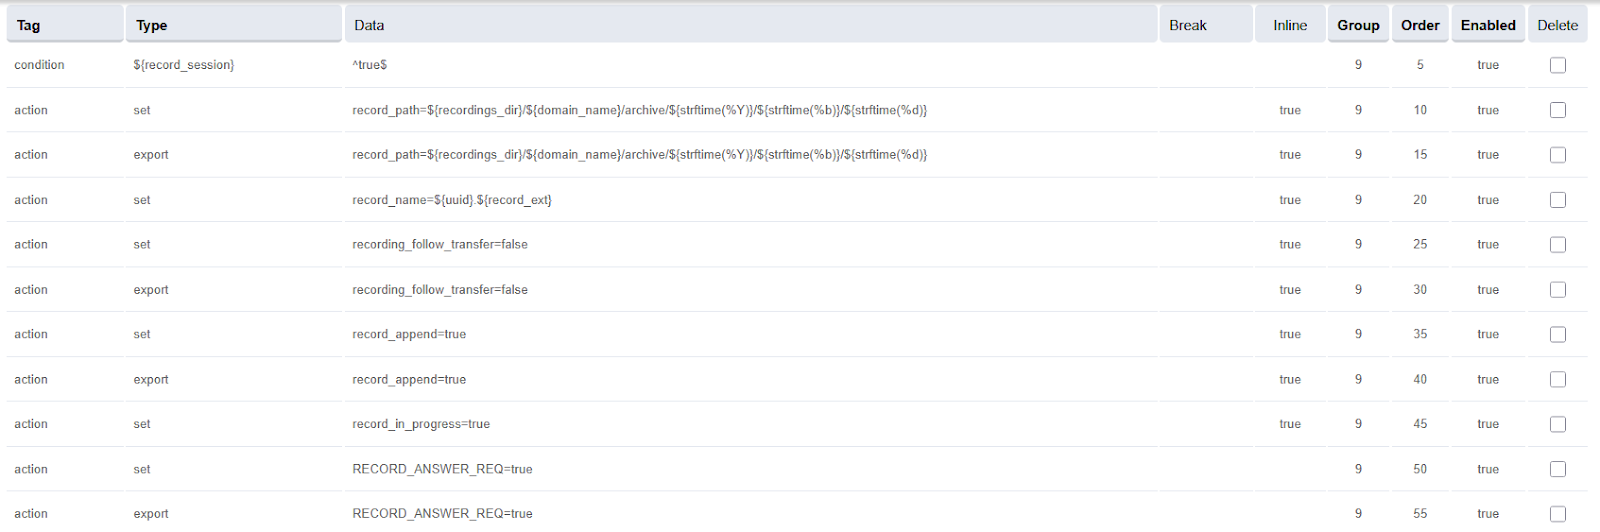The image size is (1600, 532).
Task: Tick the Delete checkbox on the order 10 row
Action: [1557, 110]
